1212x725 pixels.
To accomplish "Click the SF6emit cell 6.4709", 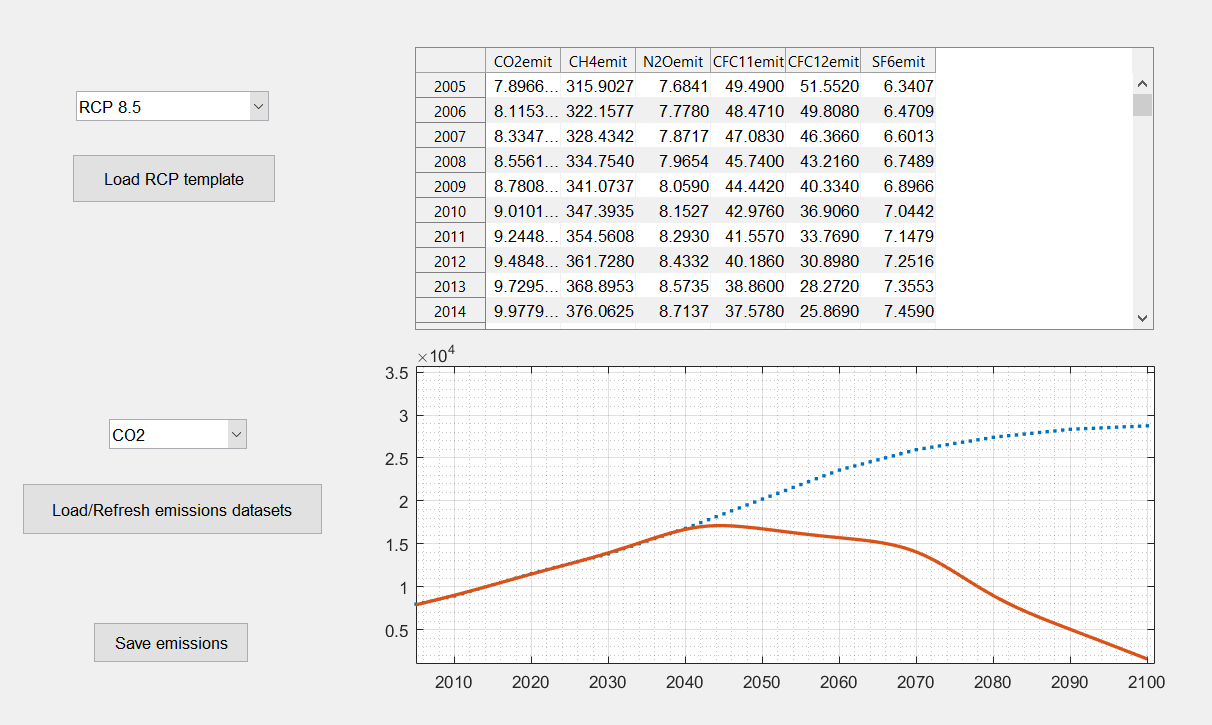I will pyautogui.click(x=898, y=112).
